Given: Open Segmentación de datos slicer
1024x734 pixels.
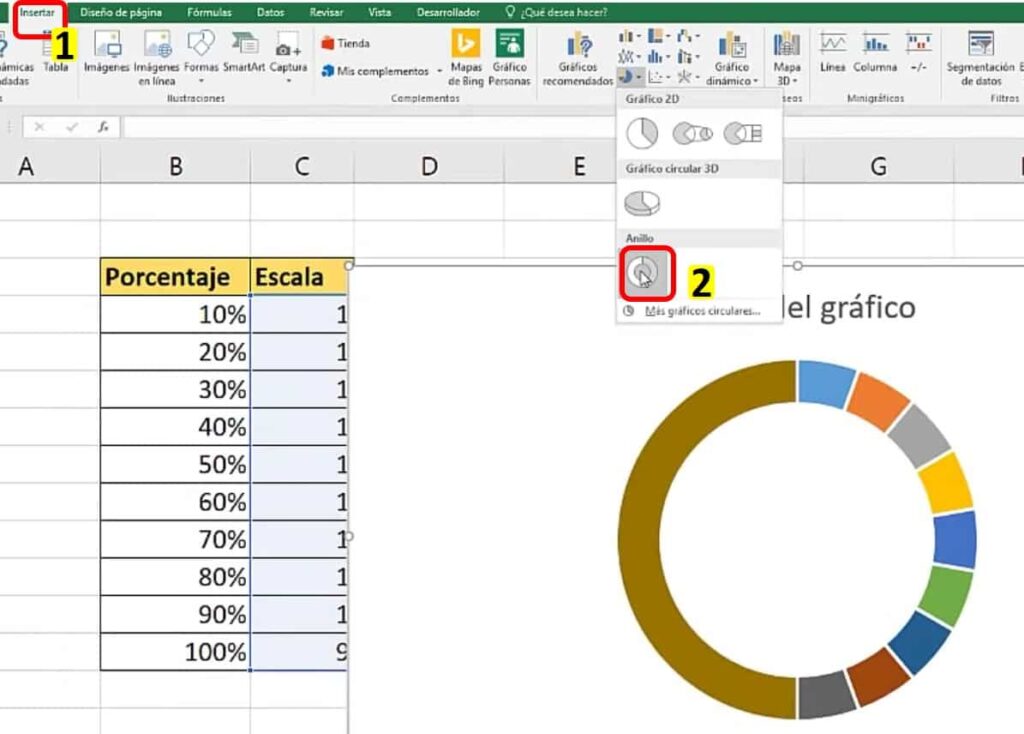Looking at the screenshot, I should (x=981, y=58).
